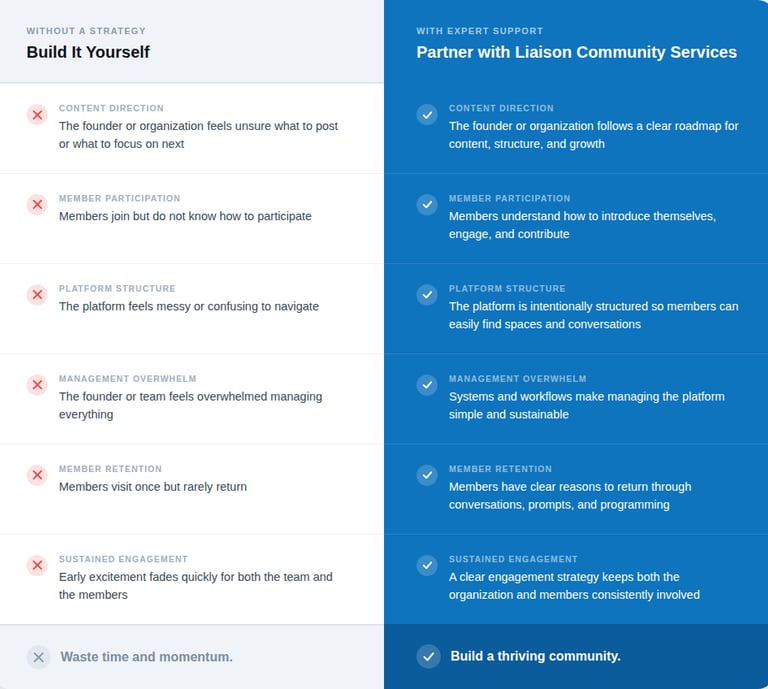Click the checkmark icon beside blue Member Retention
The width and height of the screenshot is (768, 689).
point(427,475)
